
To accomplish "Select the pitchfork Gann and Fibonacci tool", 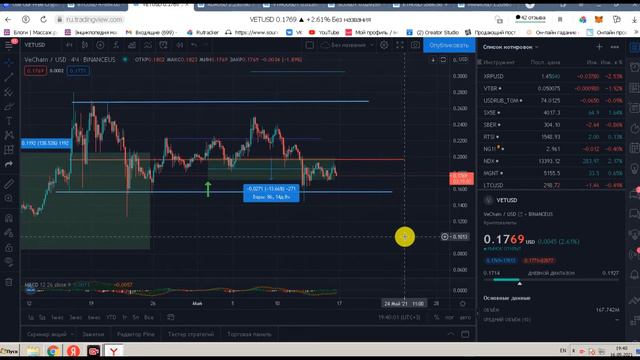I will click(9, 92).
